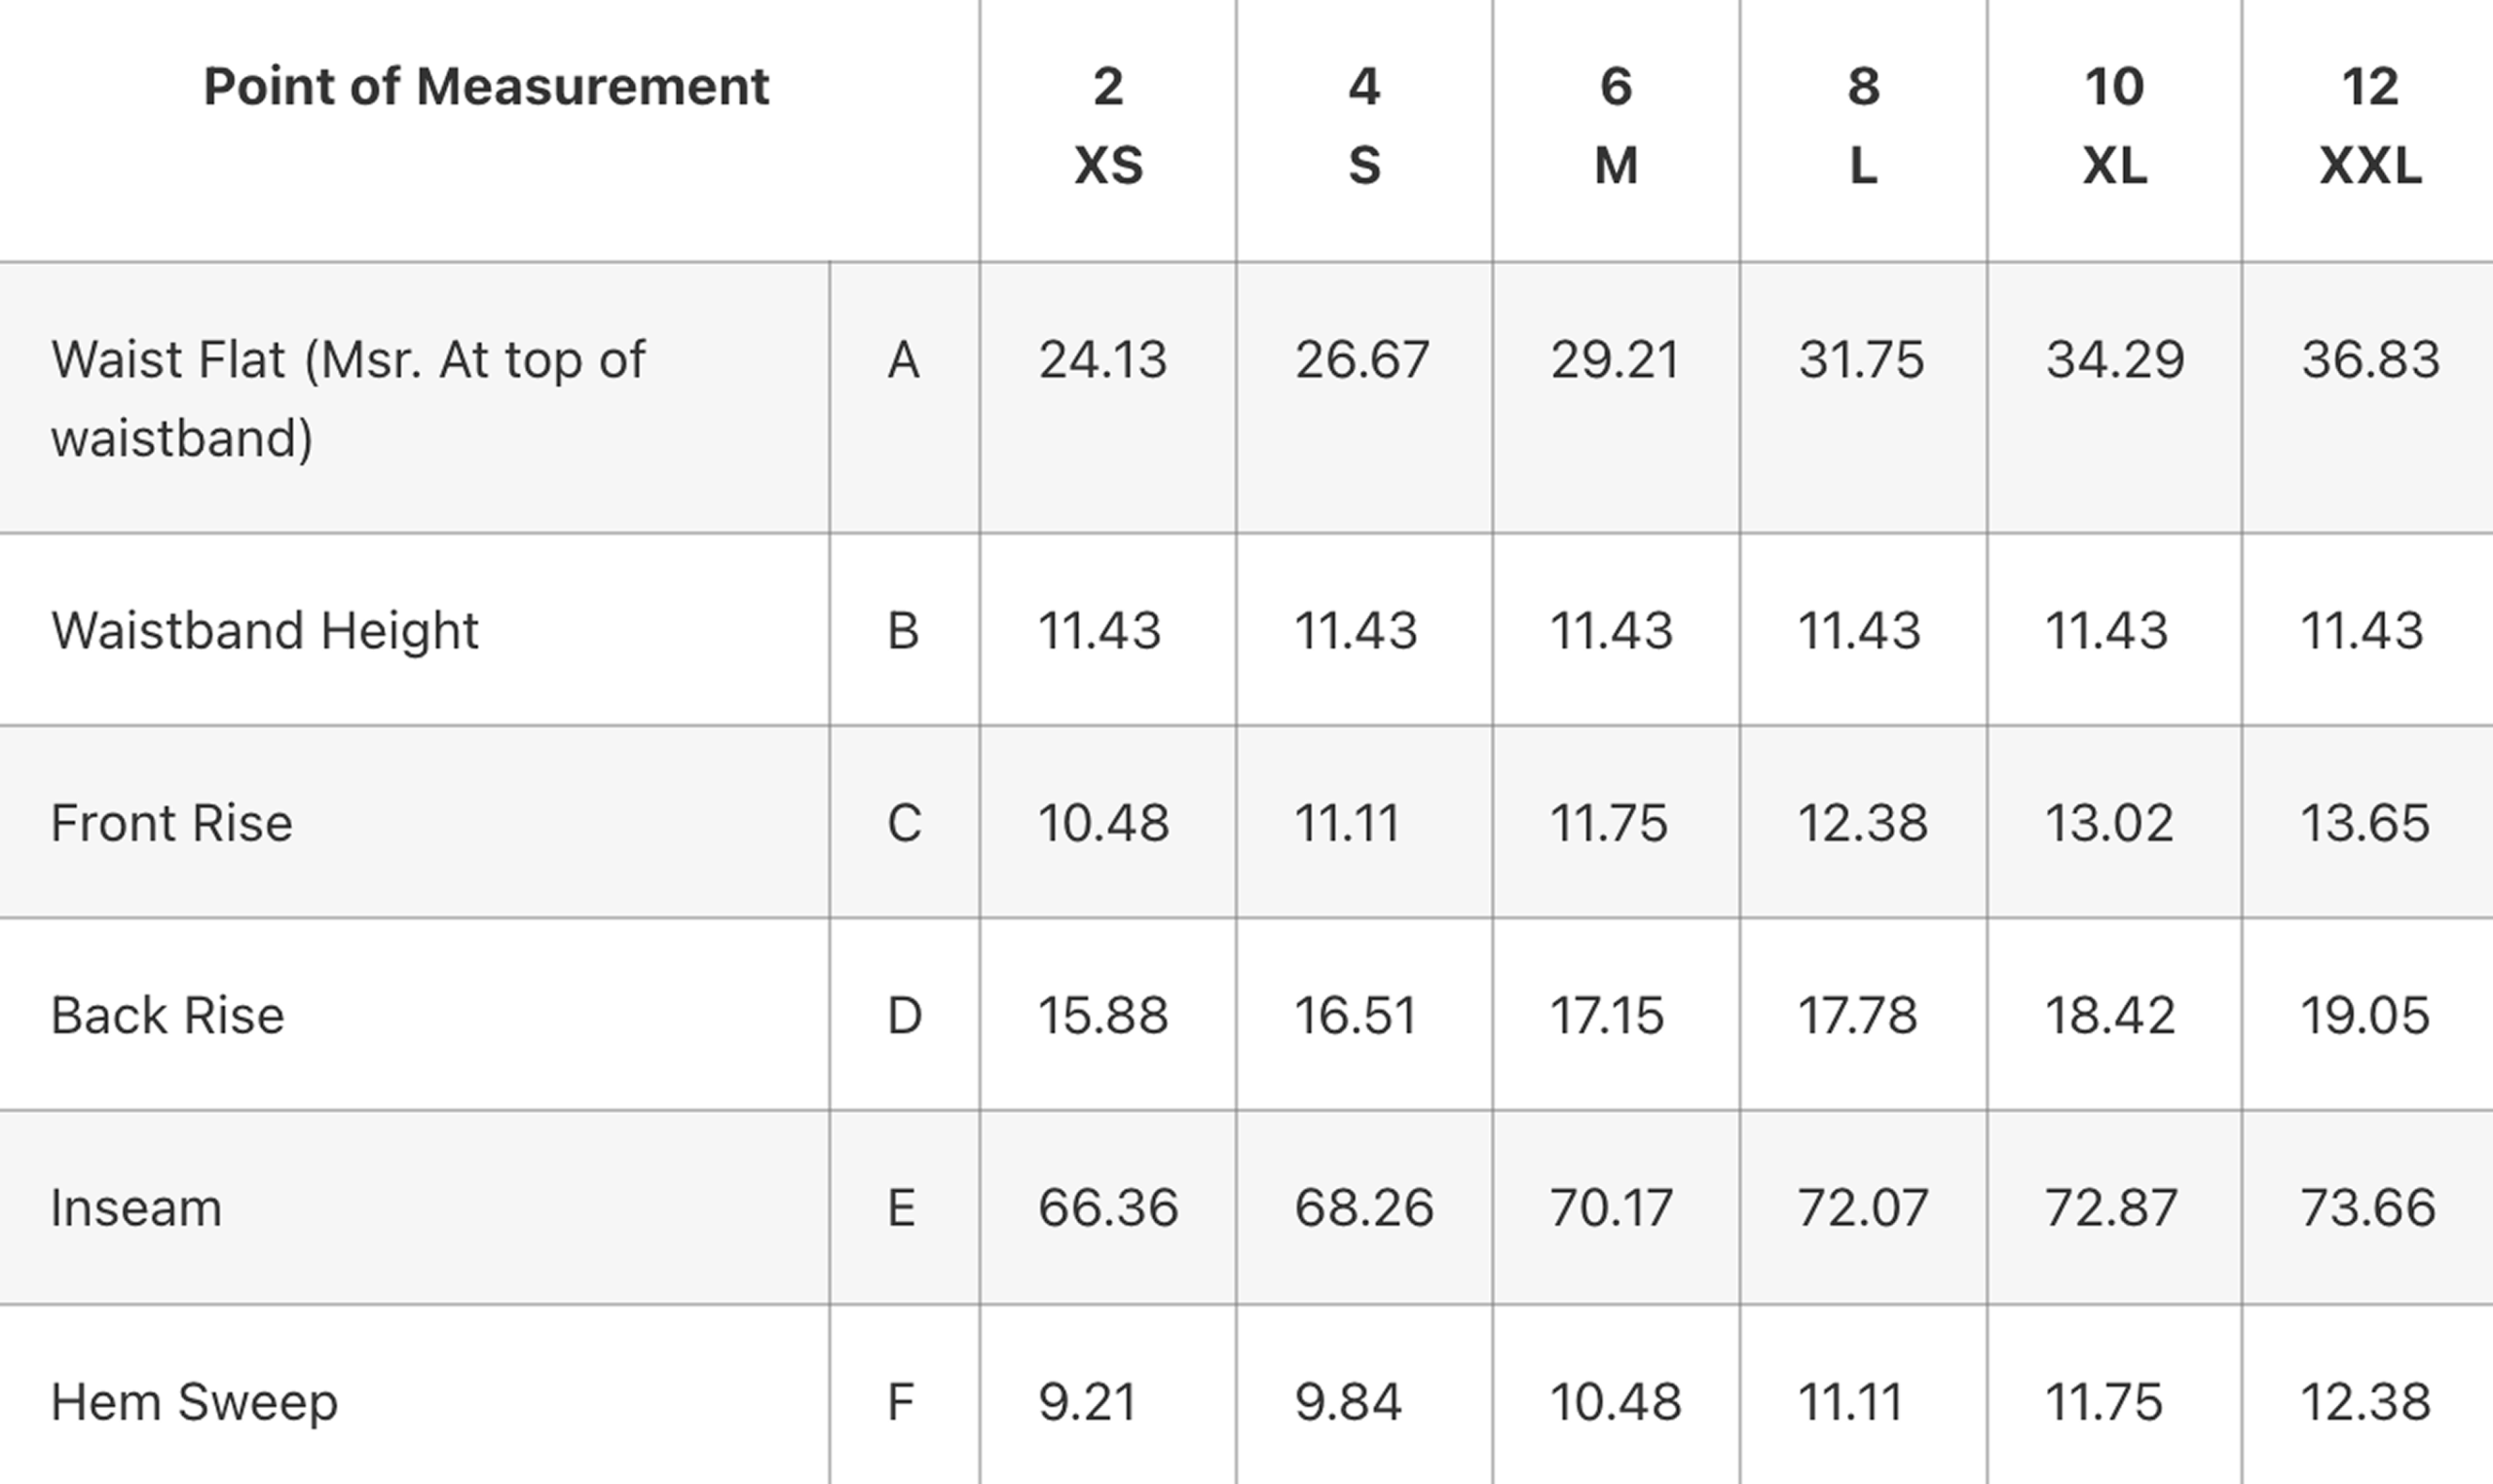Click the 9.84 Hem Sweep value
Screen dimensions: 2493x1484
coord(1348,1402)
